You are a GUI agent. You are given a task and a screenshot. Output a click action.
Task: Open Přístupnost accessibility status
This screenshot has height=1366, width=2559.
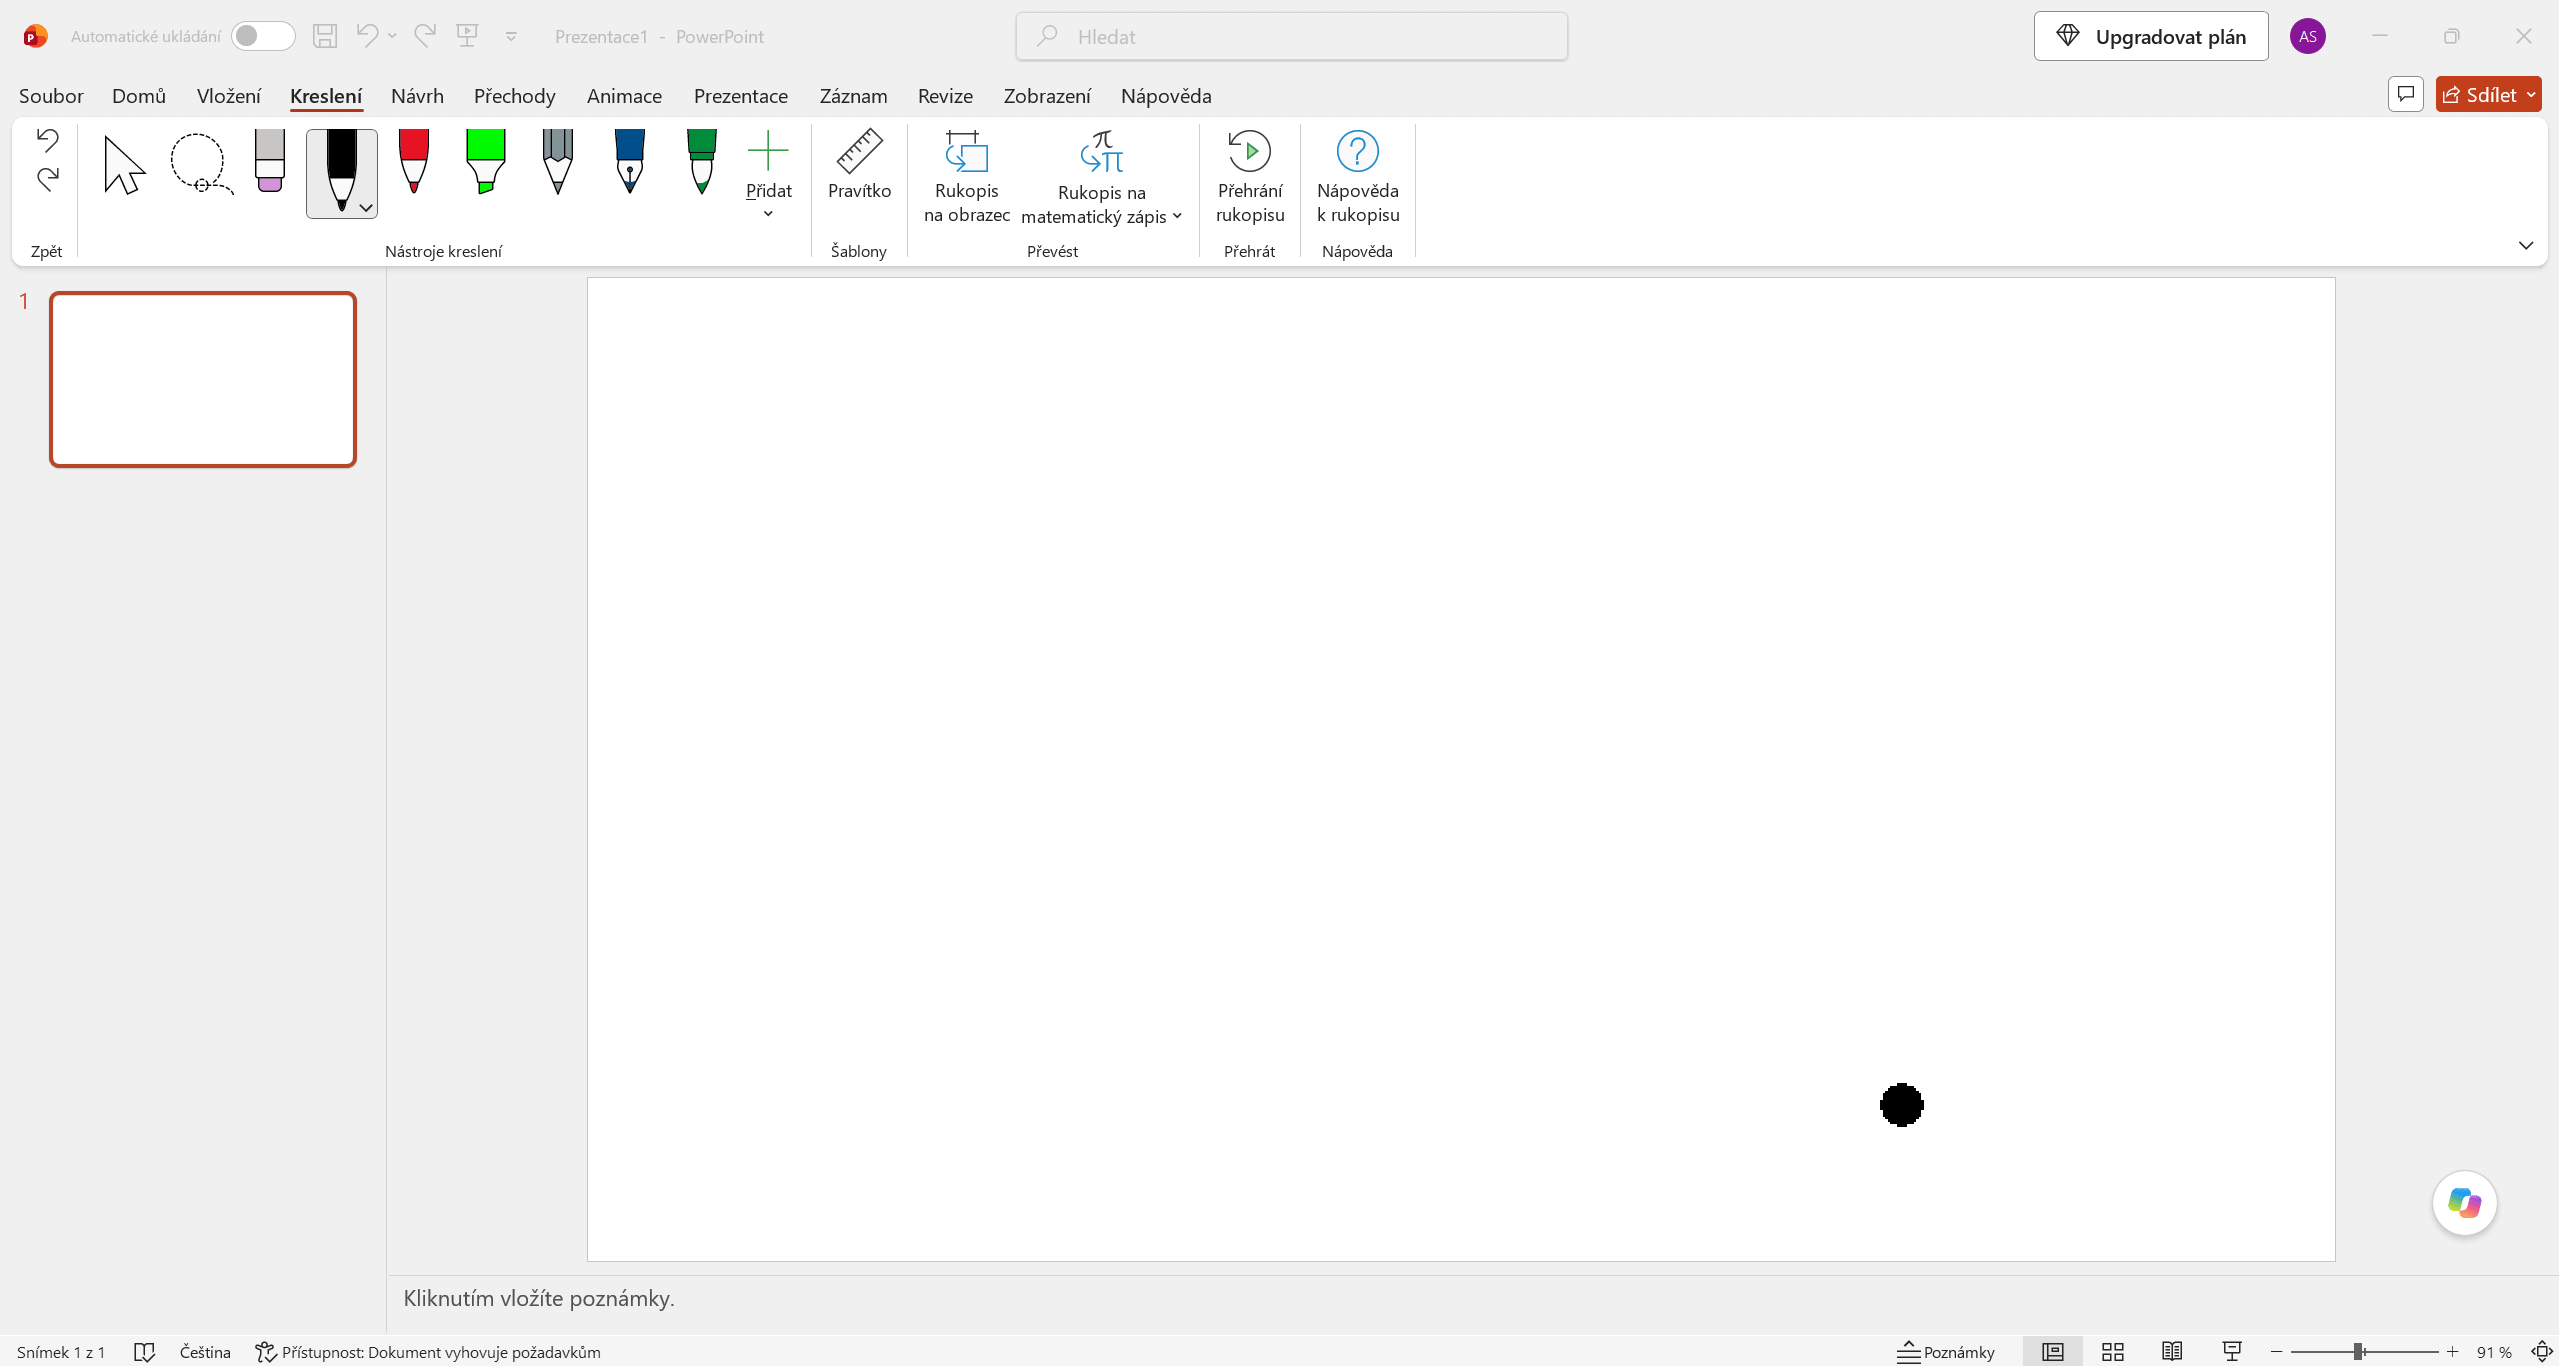click(x=428, y=1352)
